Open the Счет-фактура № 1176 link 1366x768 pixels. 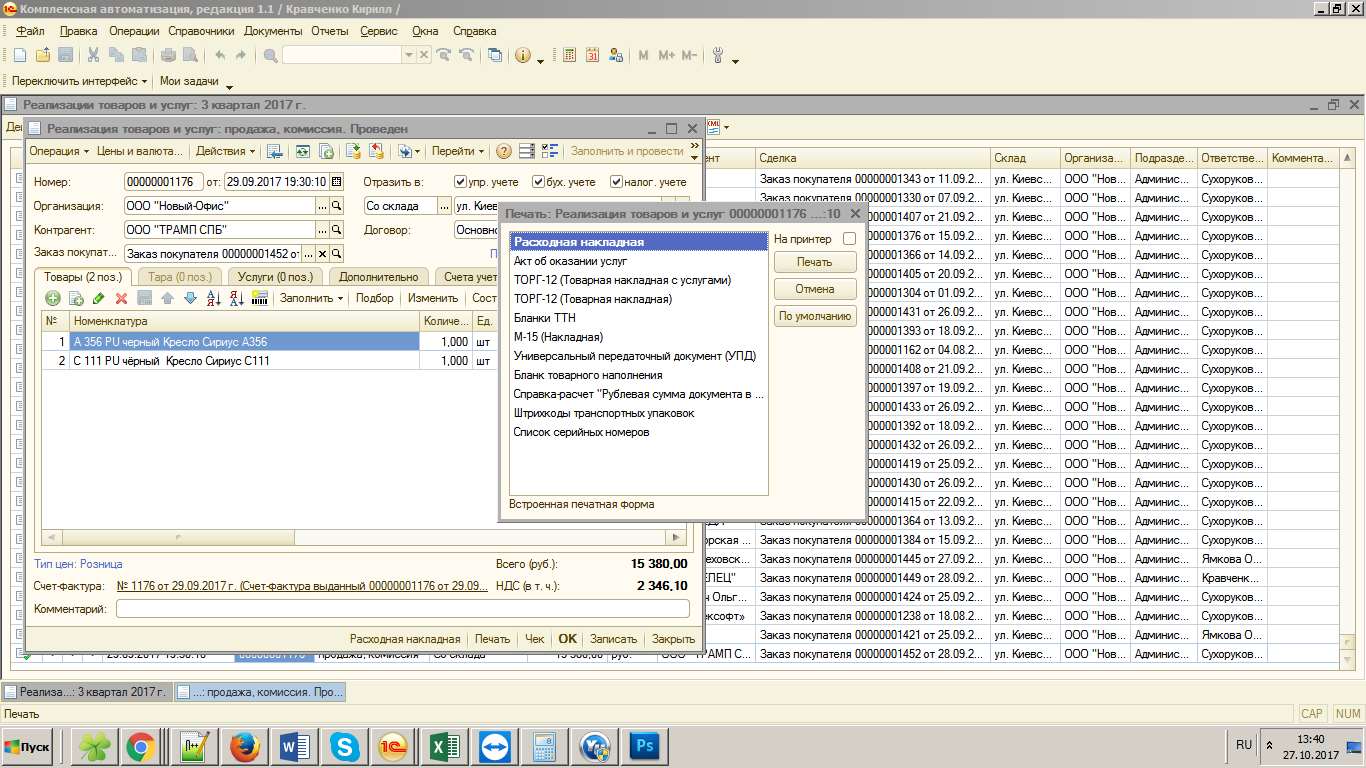302,586
